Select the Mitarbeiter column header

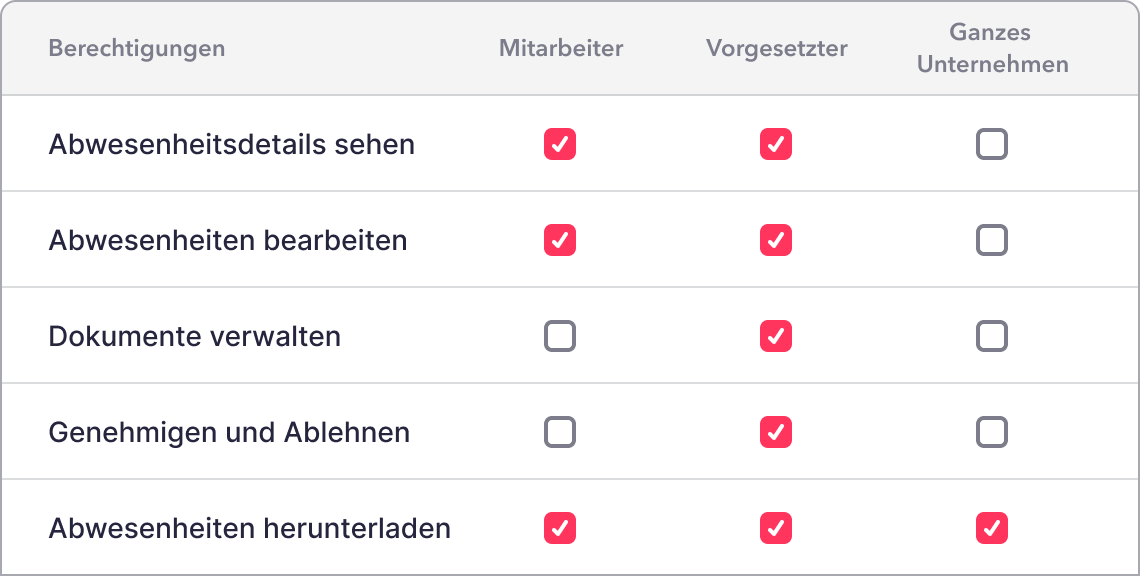tap(561, 48)
